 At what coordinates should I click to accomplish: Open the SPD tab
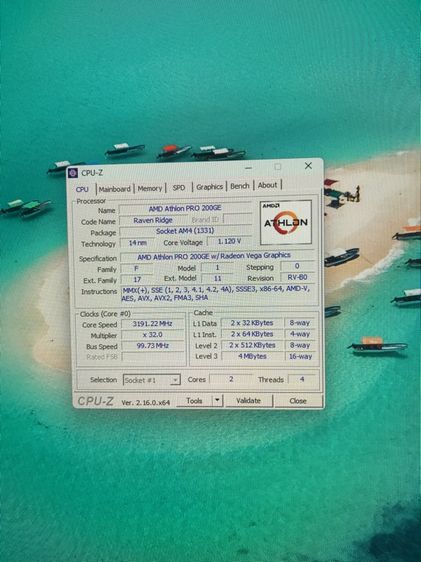[179, 187]
